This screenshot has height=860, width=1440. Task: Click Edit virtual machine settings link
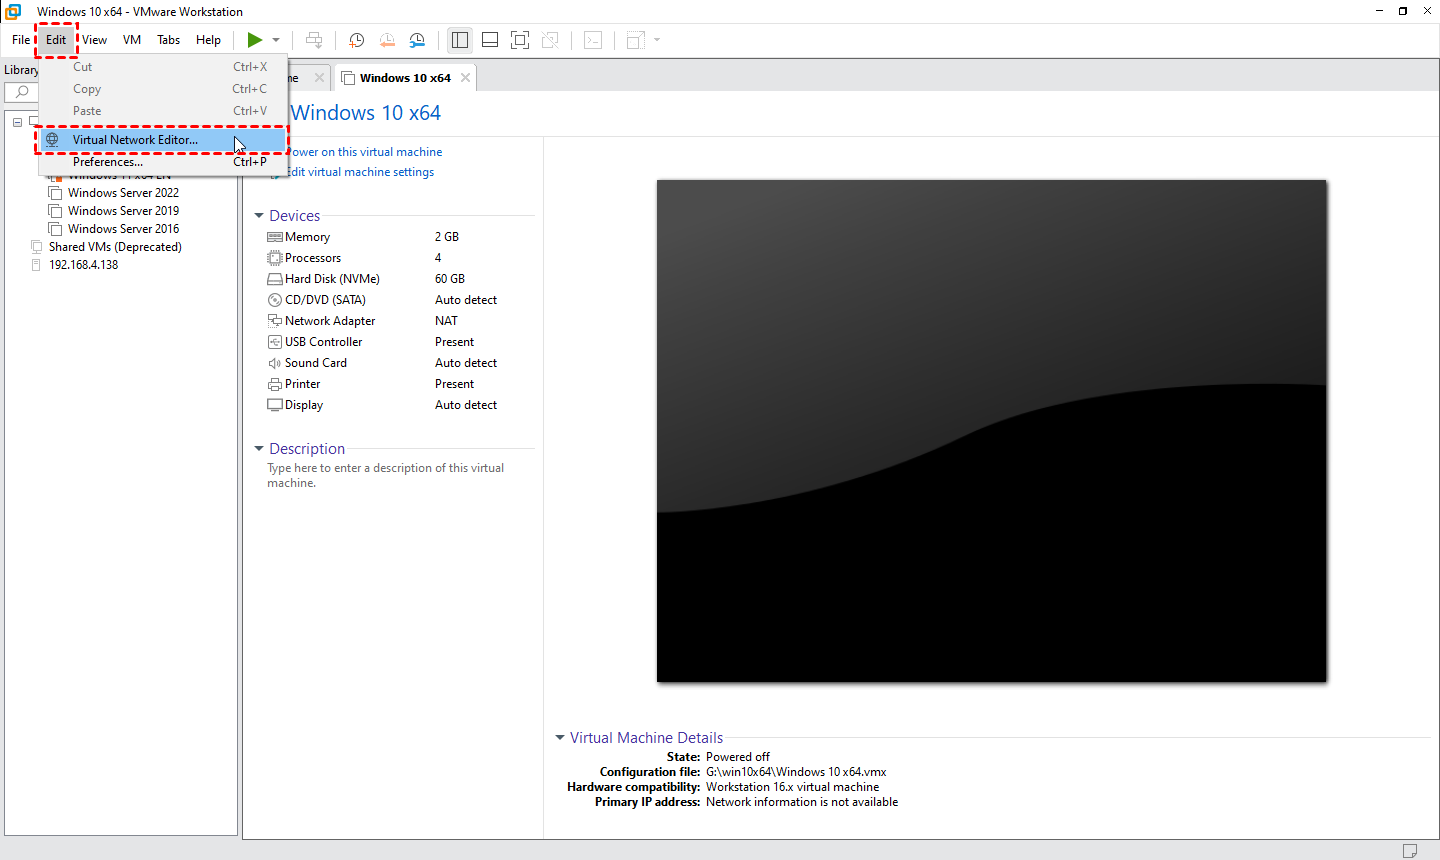361,172
